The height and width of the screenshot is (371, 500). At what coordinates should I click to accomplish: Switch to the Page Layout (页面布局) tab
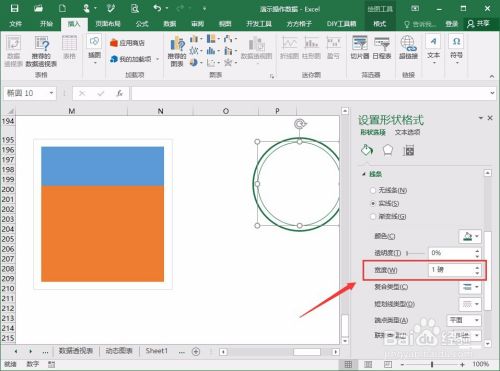108,24
